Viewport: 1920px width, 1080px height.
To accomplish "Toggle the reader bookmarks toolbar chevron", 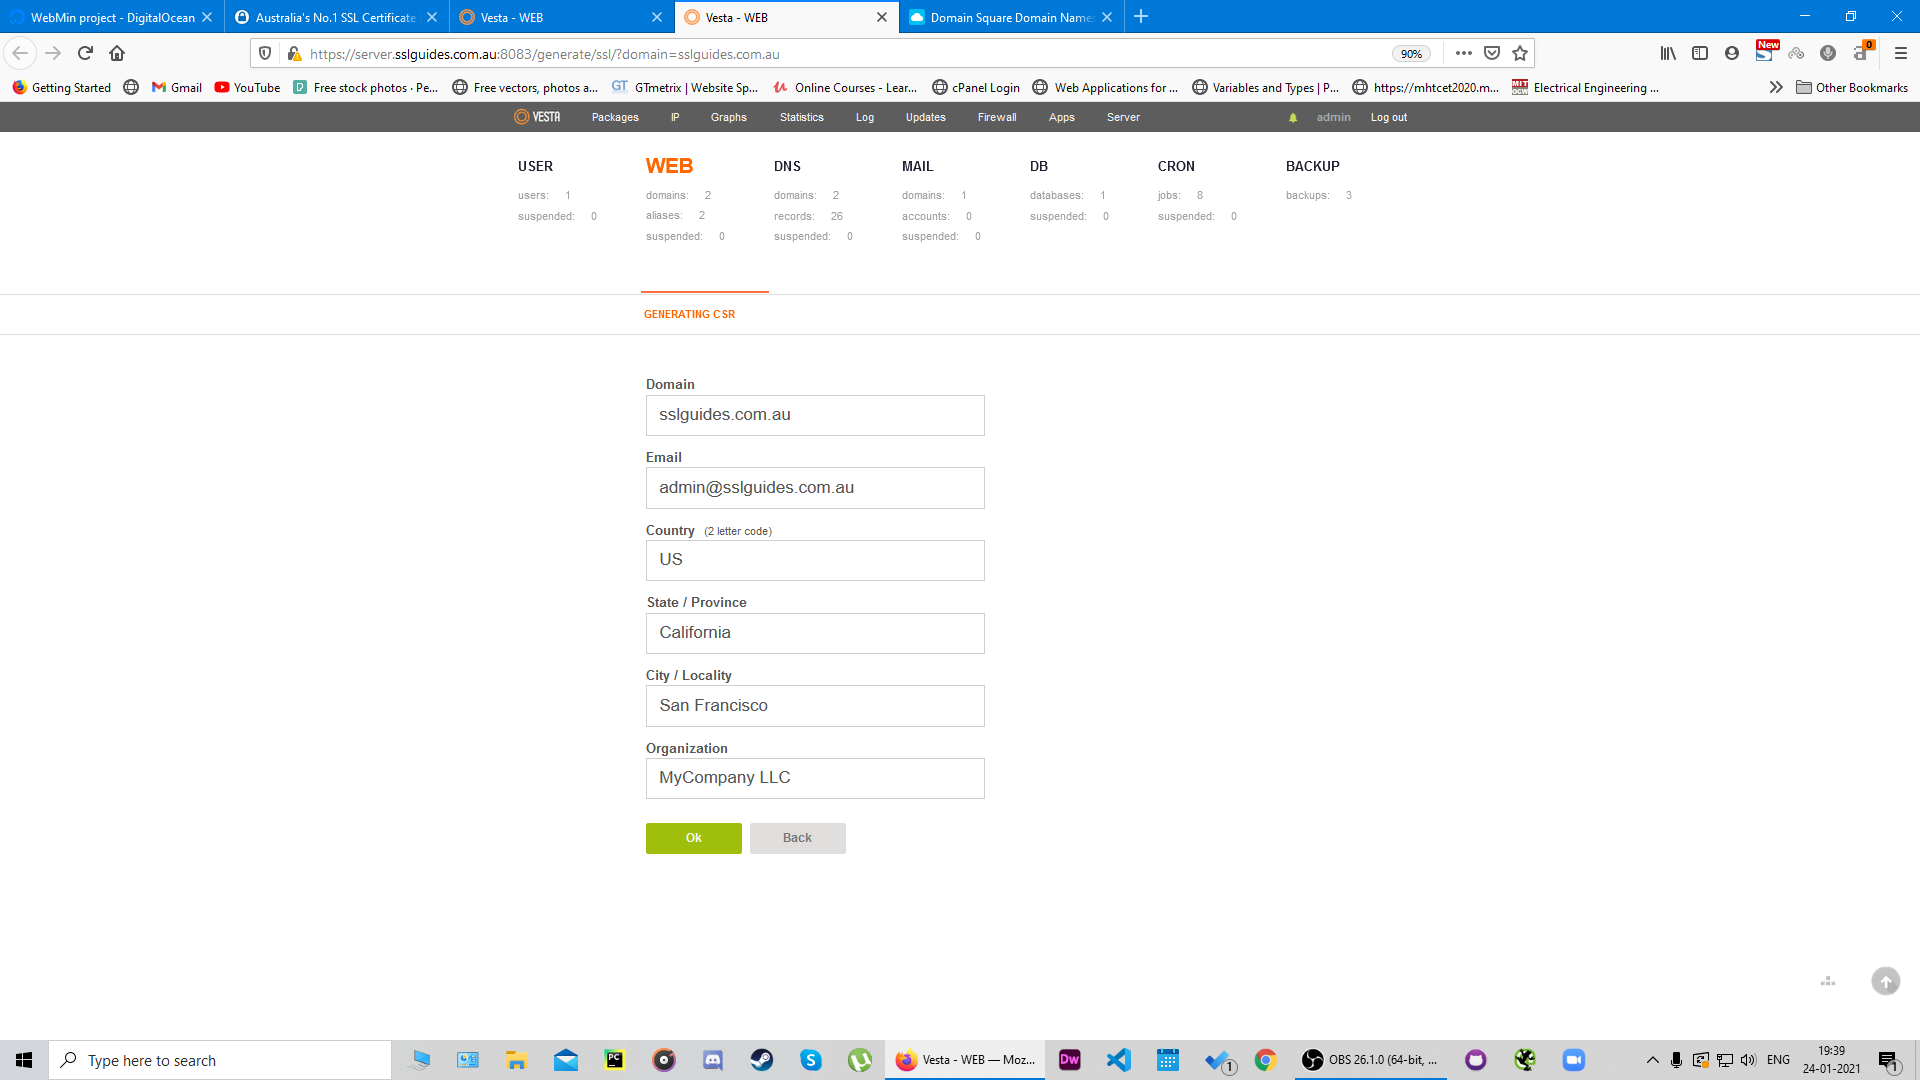I will click(x=1776, y=87).
